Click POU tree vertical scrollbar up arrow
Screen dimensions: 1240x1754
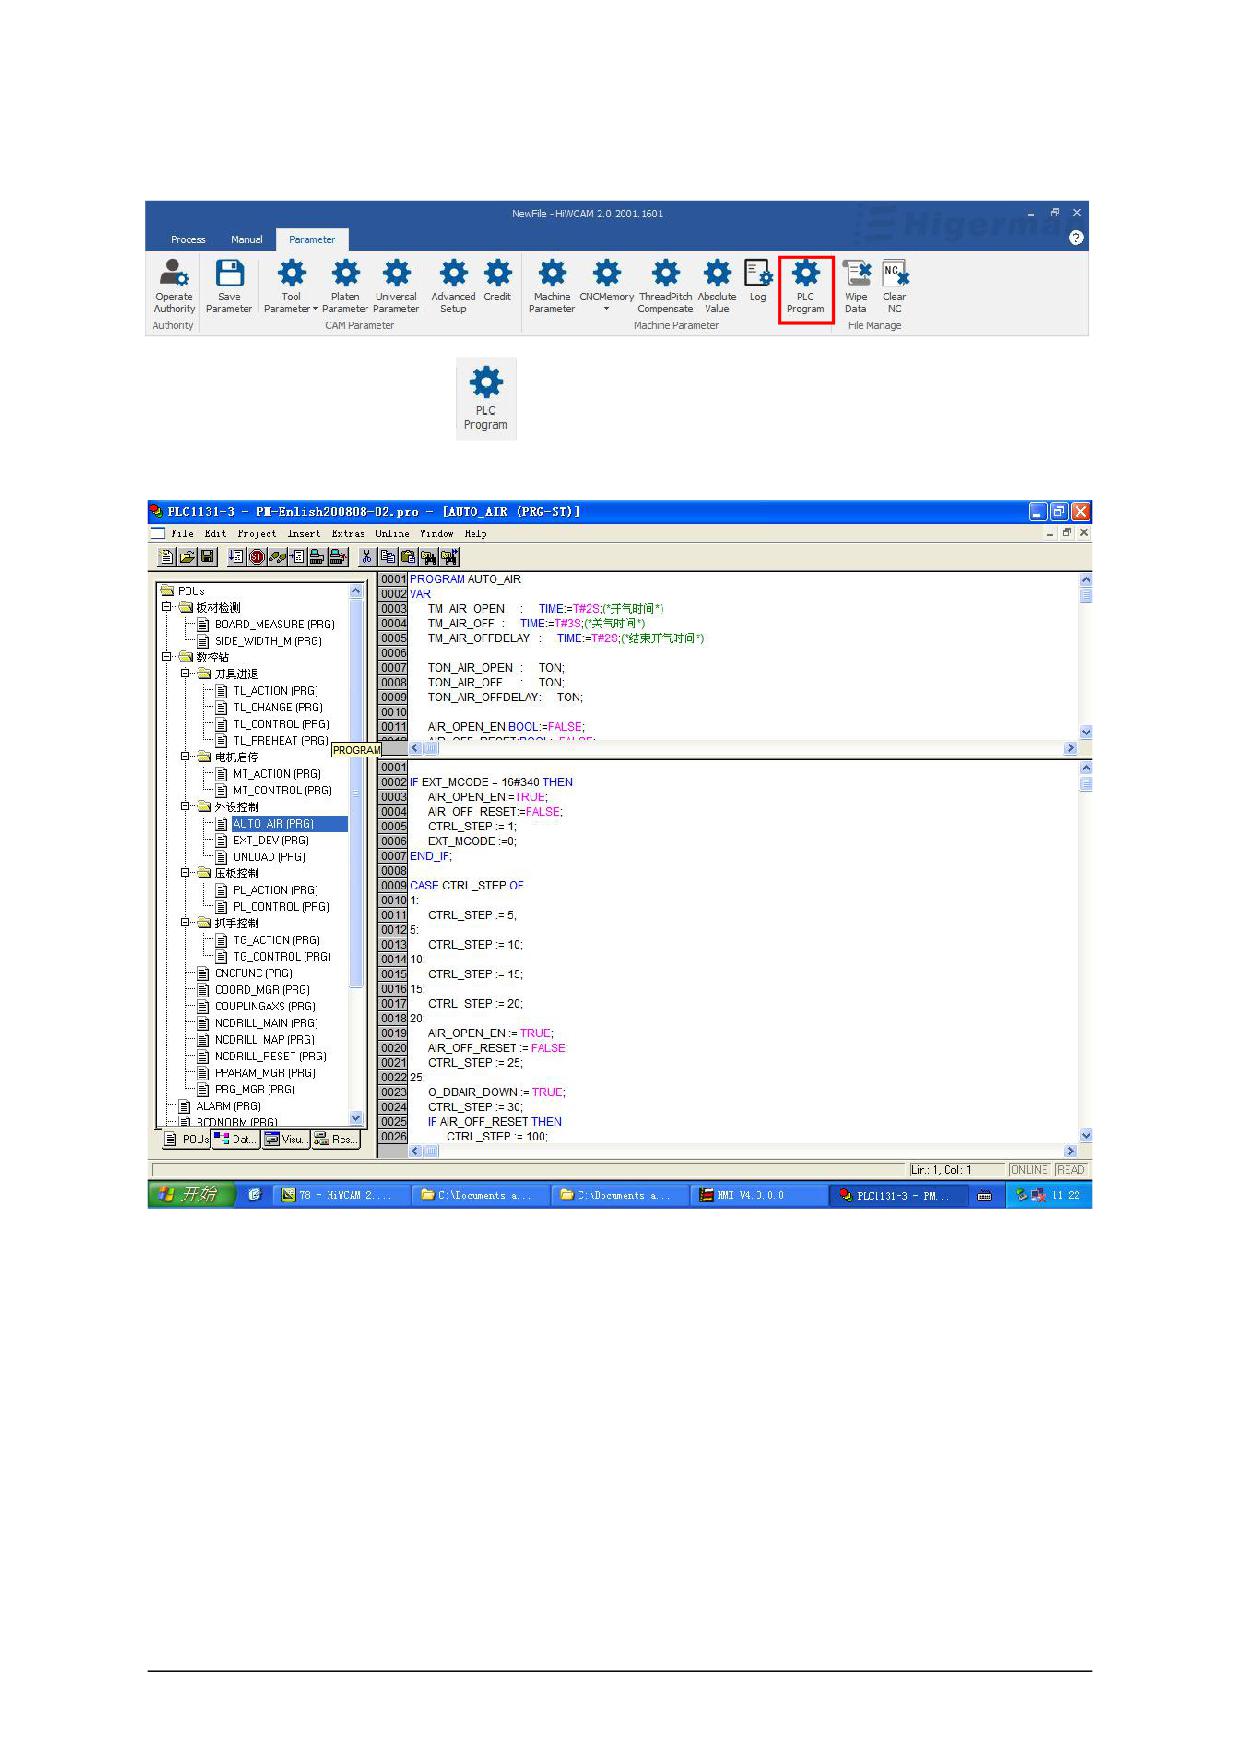tap(356, 591)
